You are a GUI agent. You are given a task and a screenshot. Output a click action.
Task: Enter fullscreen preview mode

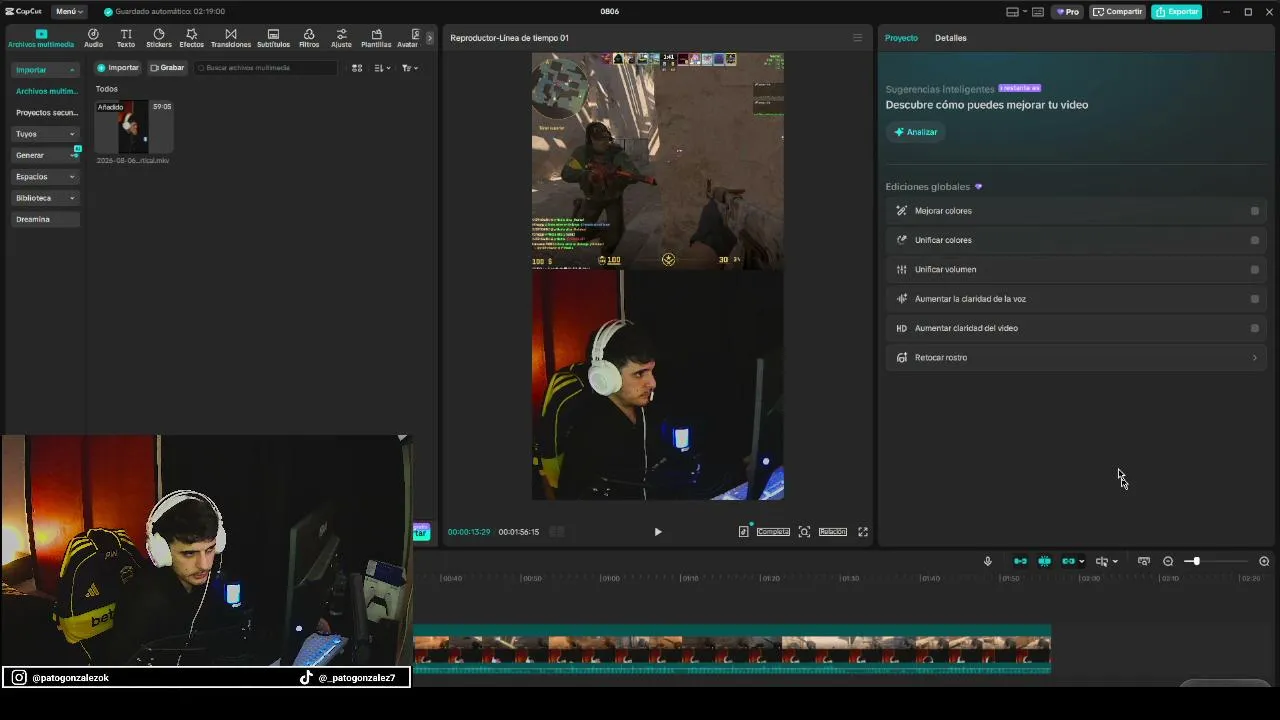pos(863,532)
